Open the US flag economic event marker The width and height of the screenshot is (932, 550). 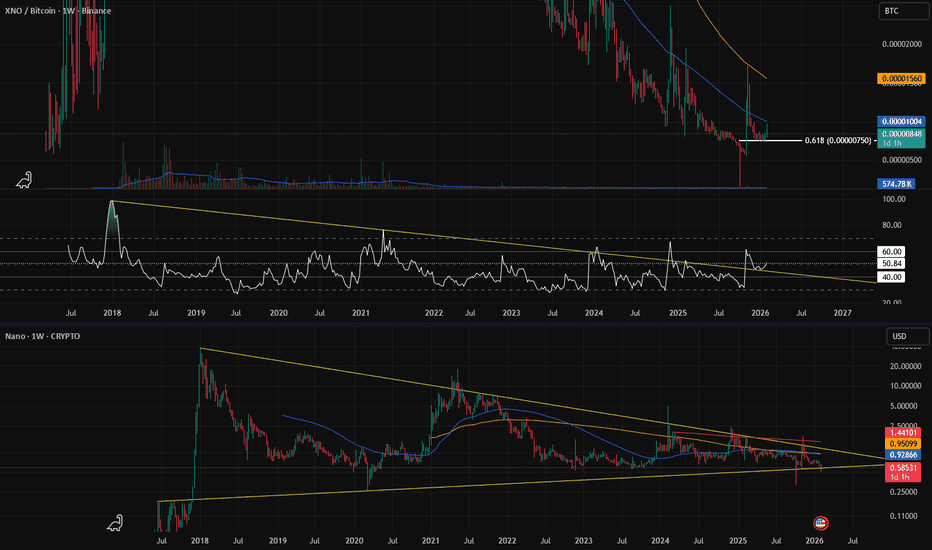pyautogui.click(x=821, y=523)
